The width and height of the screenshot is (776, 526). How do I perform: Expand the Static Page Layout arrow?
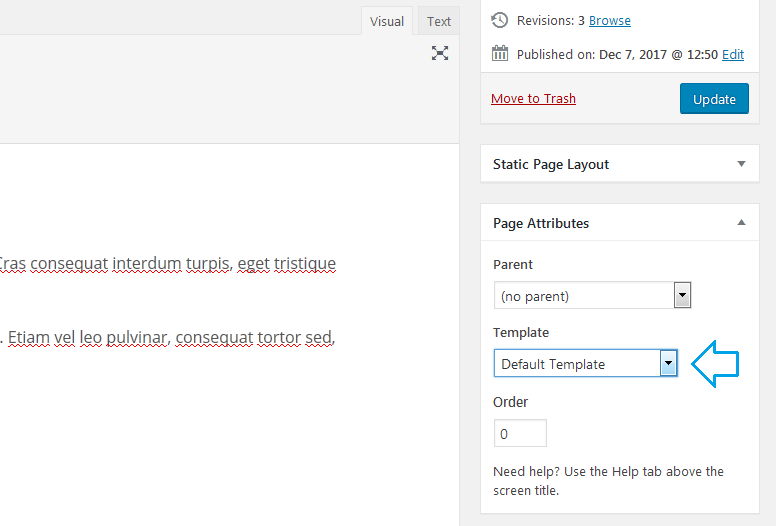(741, 164)
